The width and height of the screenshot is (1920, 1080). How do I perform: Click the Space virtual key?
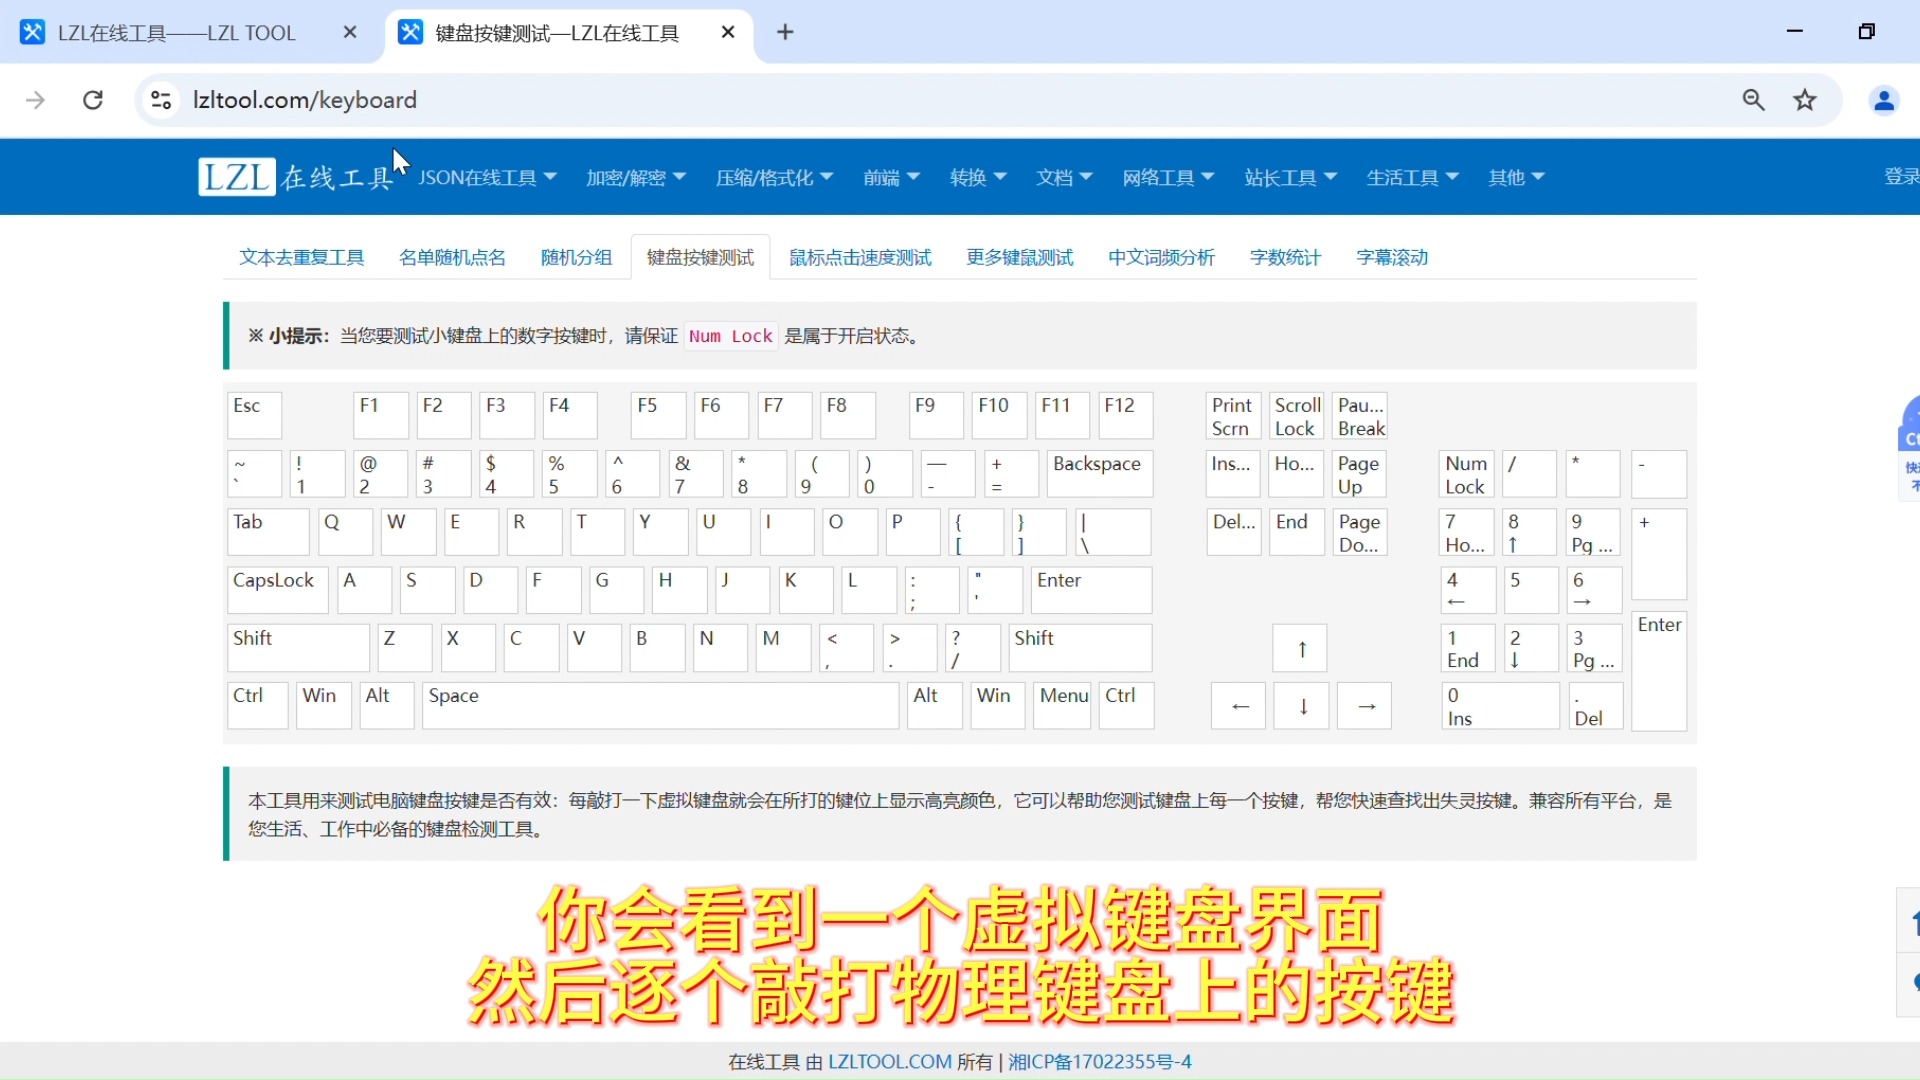pos(660,706)
